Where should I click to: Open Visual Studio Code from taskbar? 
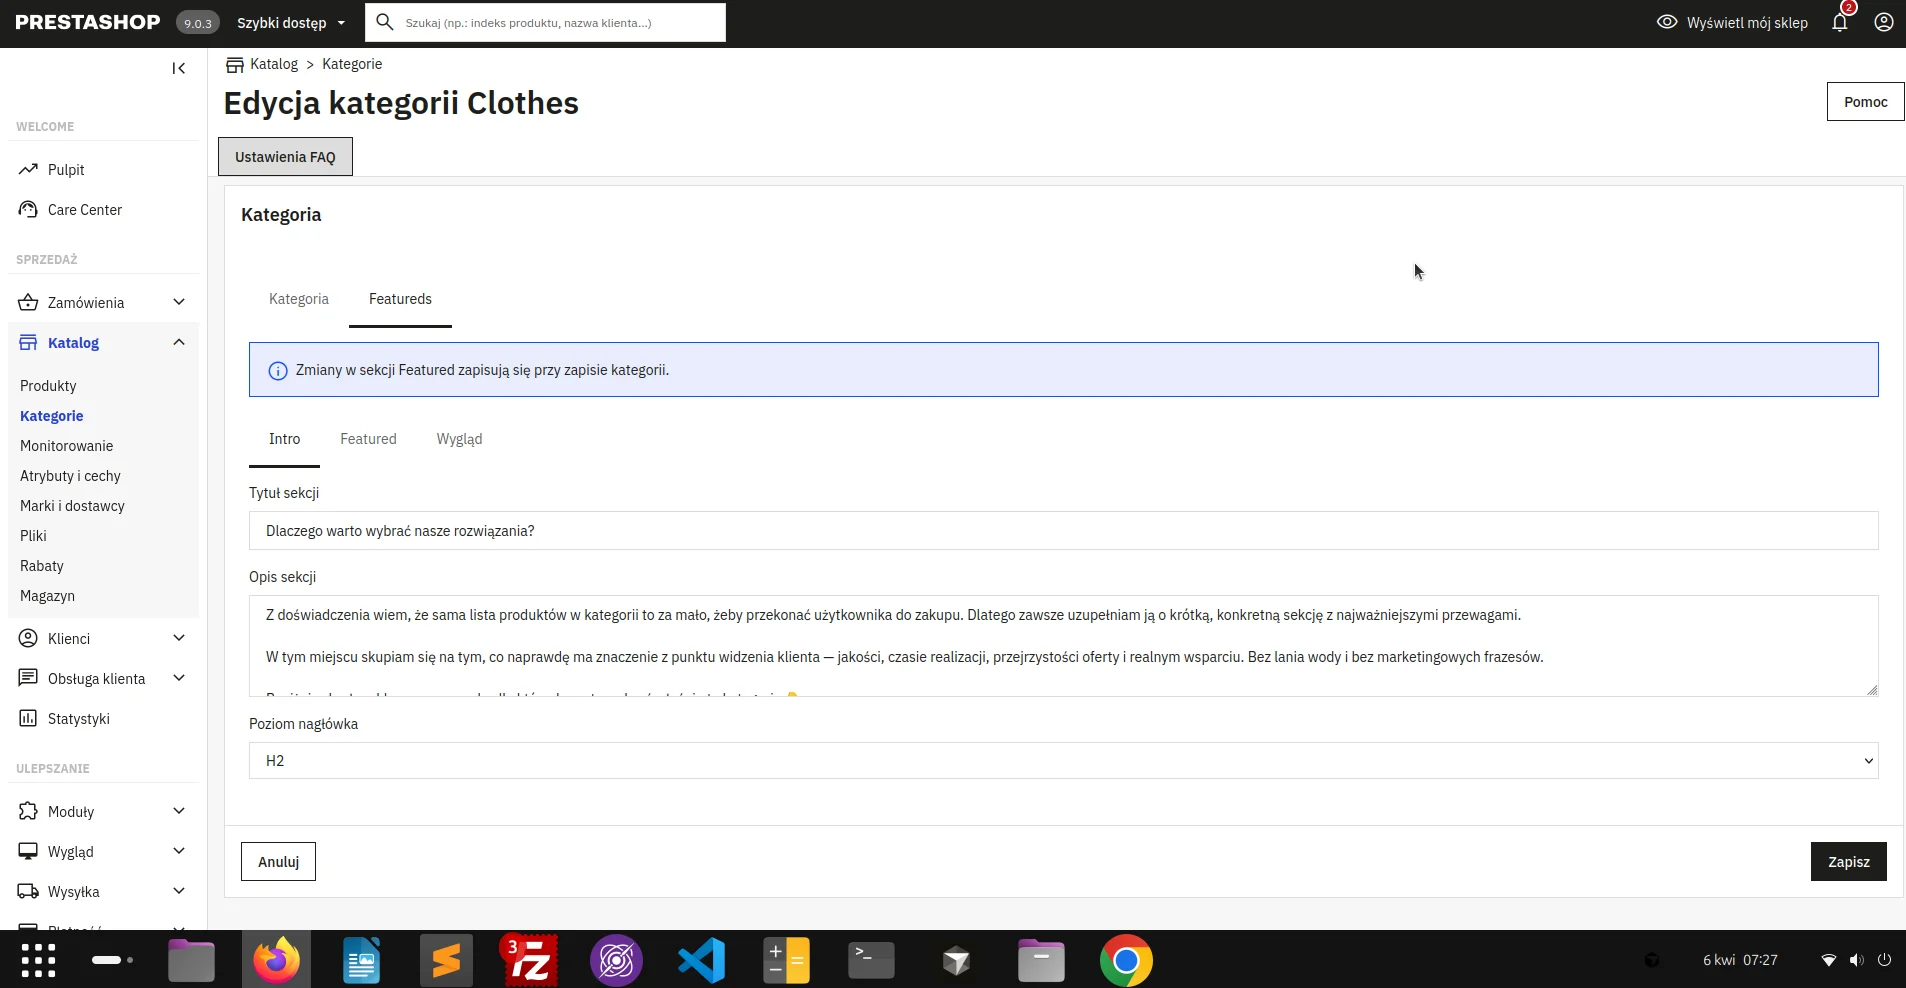[701, 960]
